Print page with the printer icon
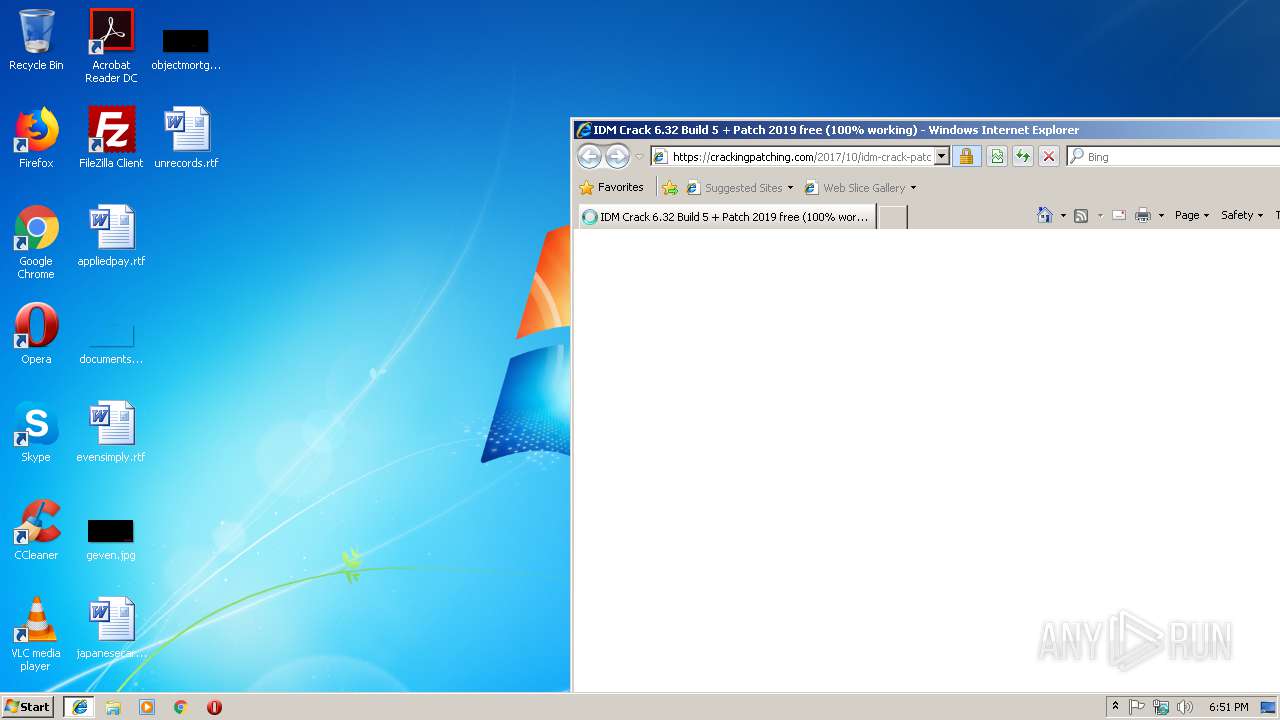This screenshot has width=1280, height=720. pyautogui.click(x=1143, y=215)
